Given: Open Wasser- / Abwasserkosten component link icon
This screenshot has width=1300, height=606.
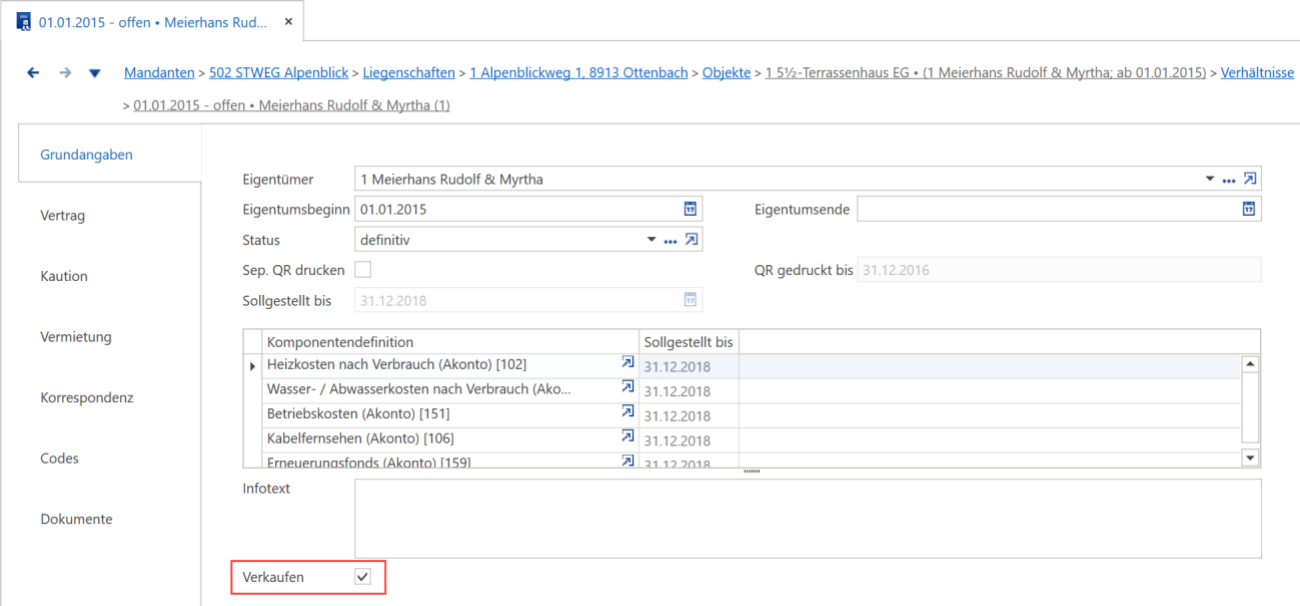Looking at the screenshot, I should (628, 388).
